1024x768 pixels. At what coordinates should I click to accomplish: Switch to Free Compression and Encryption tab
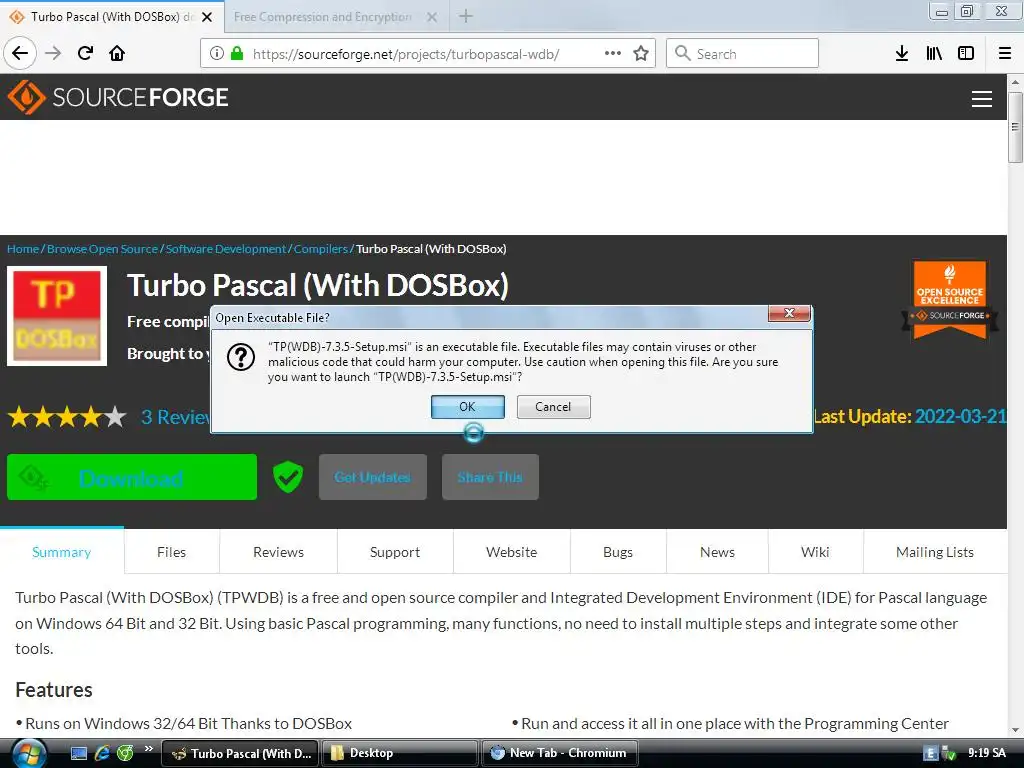[x=323, y=17]
